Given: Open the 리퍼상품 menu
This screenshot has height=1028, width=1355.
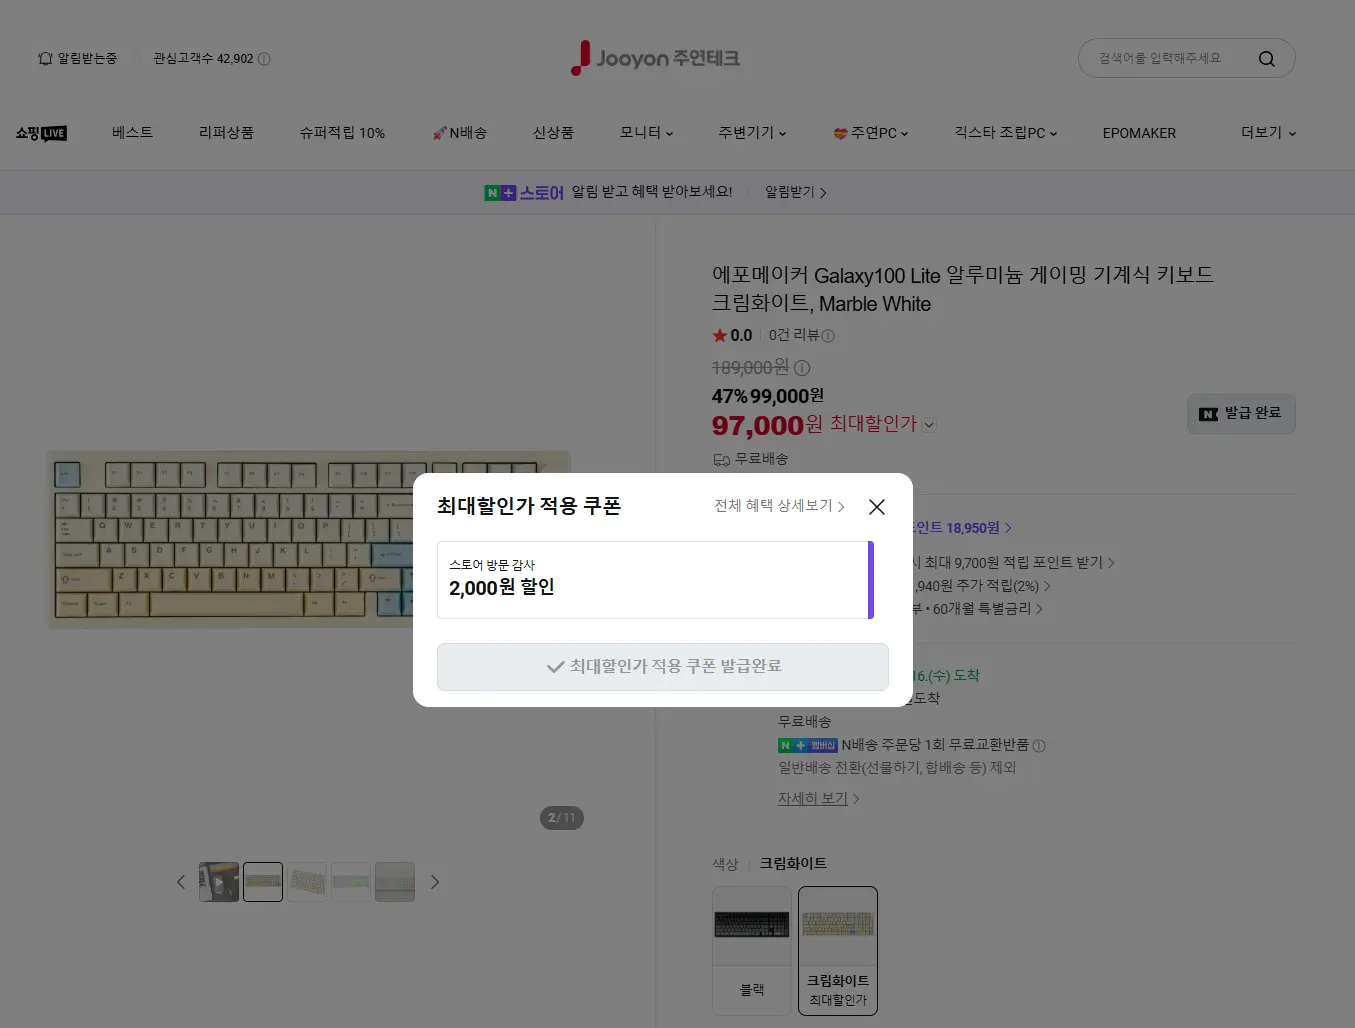Looking at the screenshot, I should pos(226,132).
